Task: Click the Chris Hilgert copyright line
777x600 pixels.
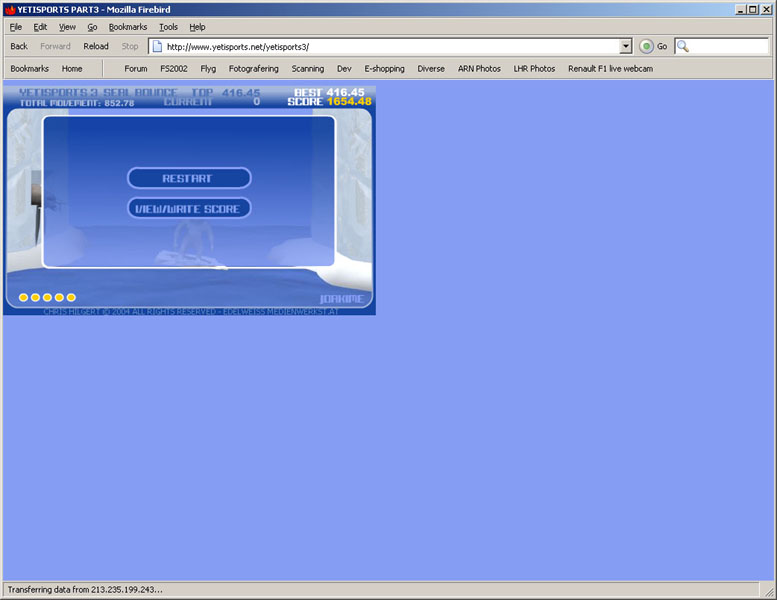Action: coord(191,312)
